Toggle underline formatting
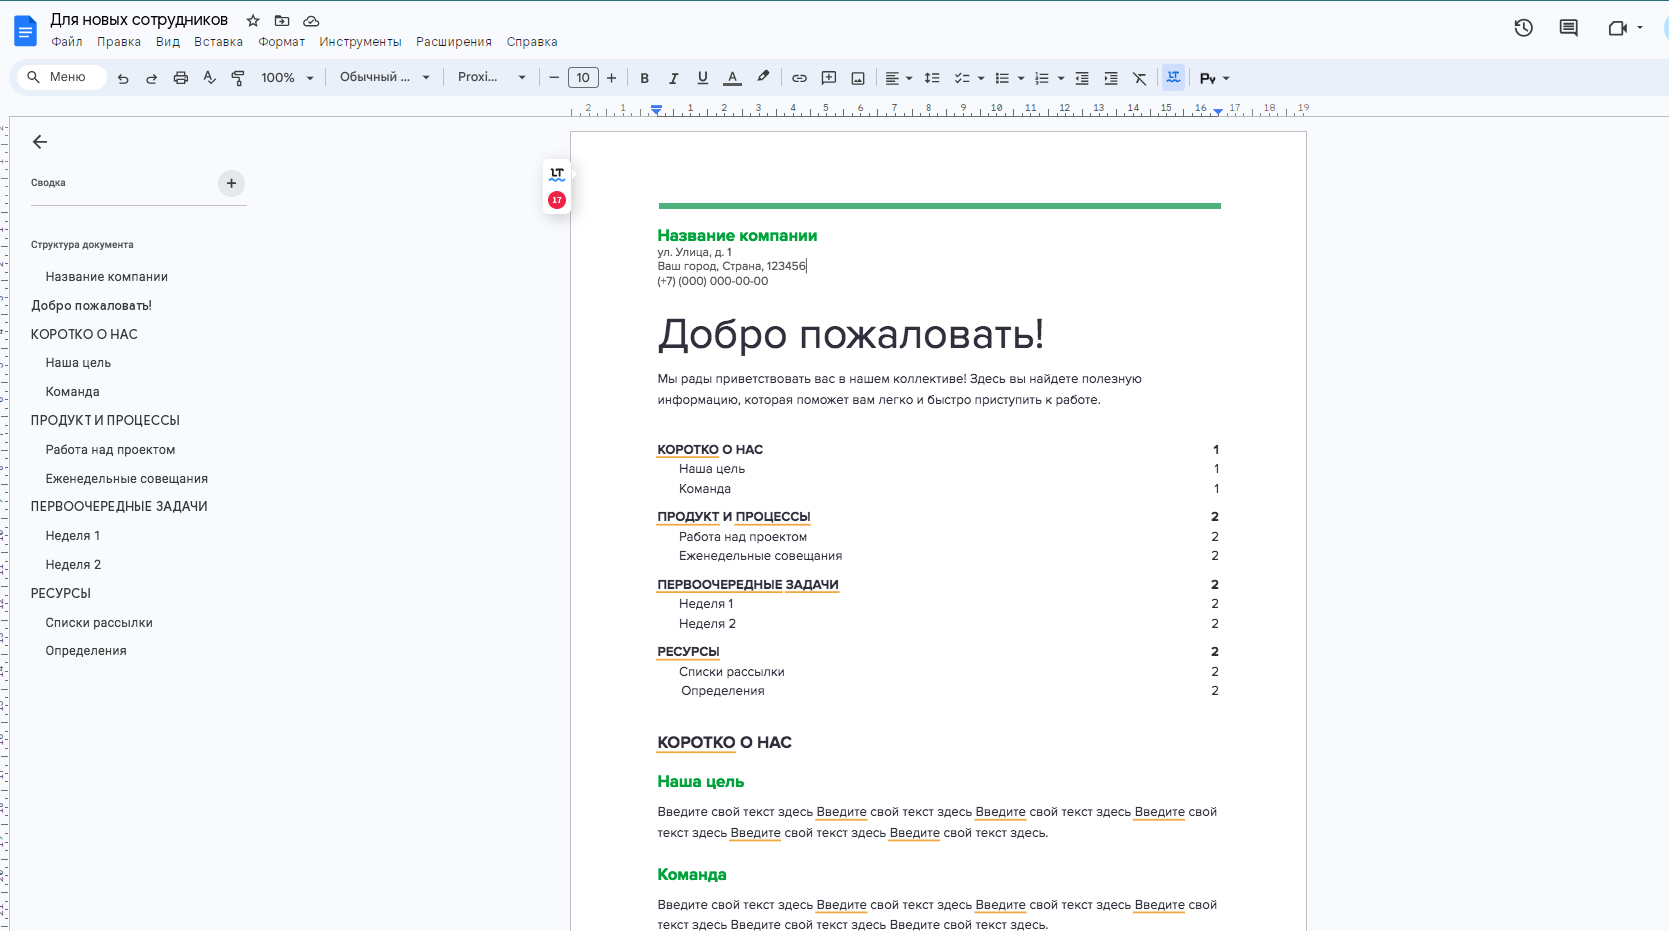Image resolution: width=1669 pixels, height=931 pixels. 703,78
